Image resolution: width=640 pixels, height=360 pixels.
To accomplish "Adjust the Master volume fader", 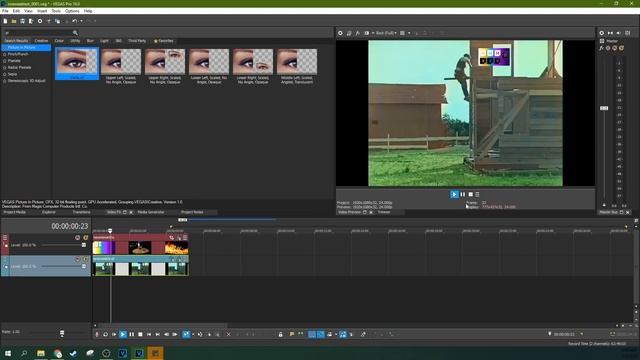I will (604, 108).
